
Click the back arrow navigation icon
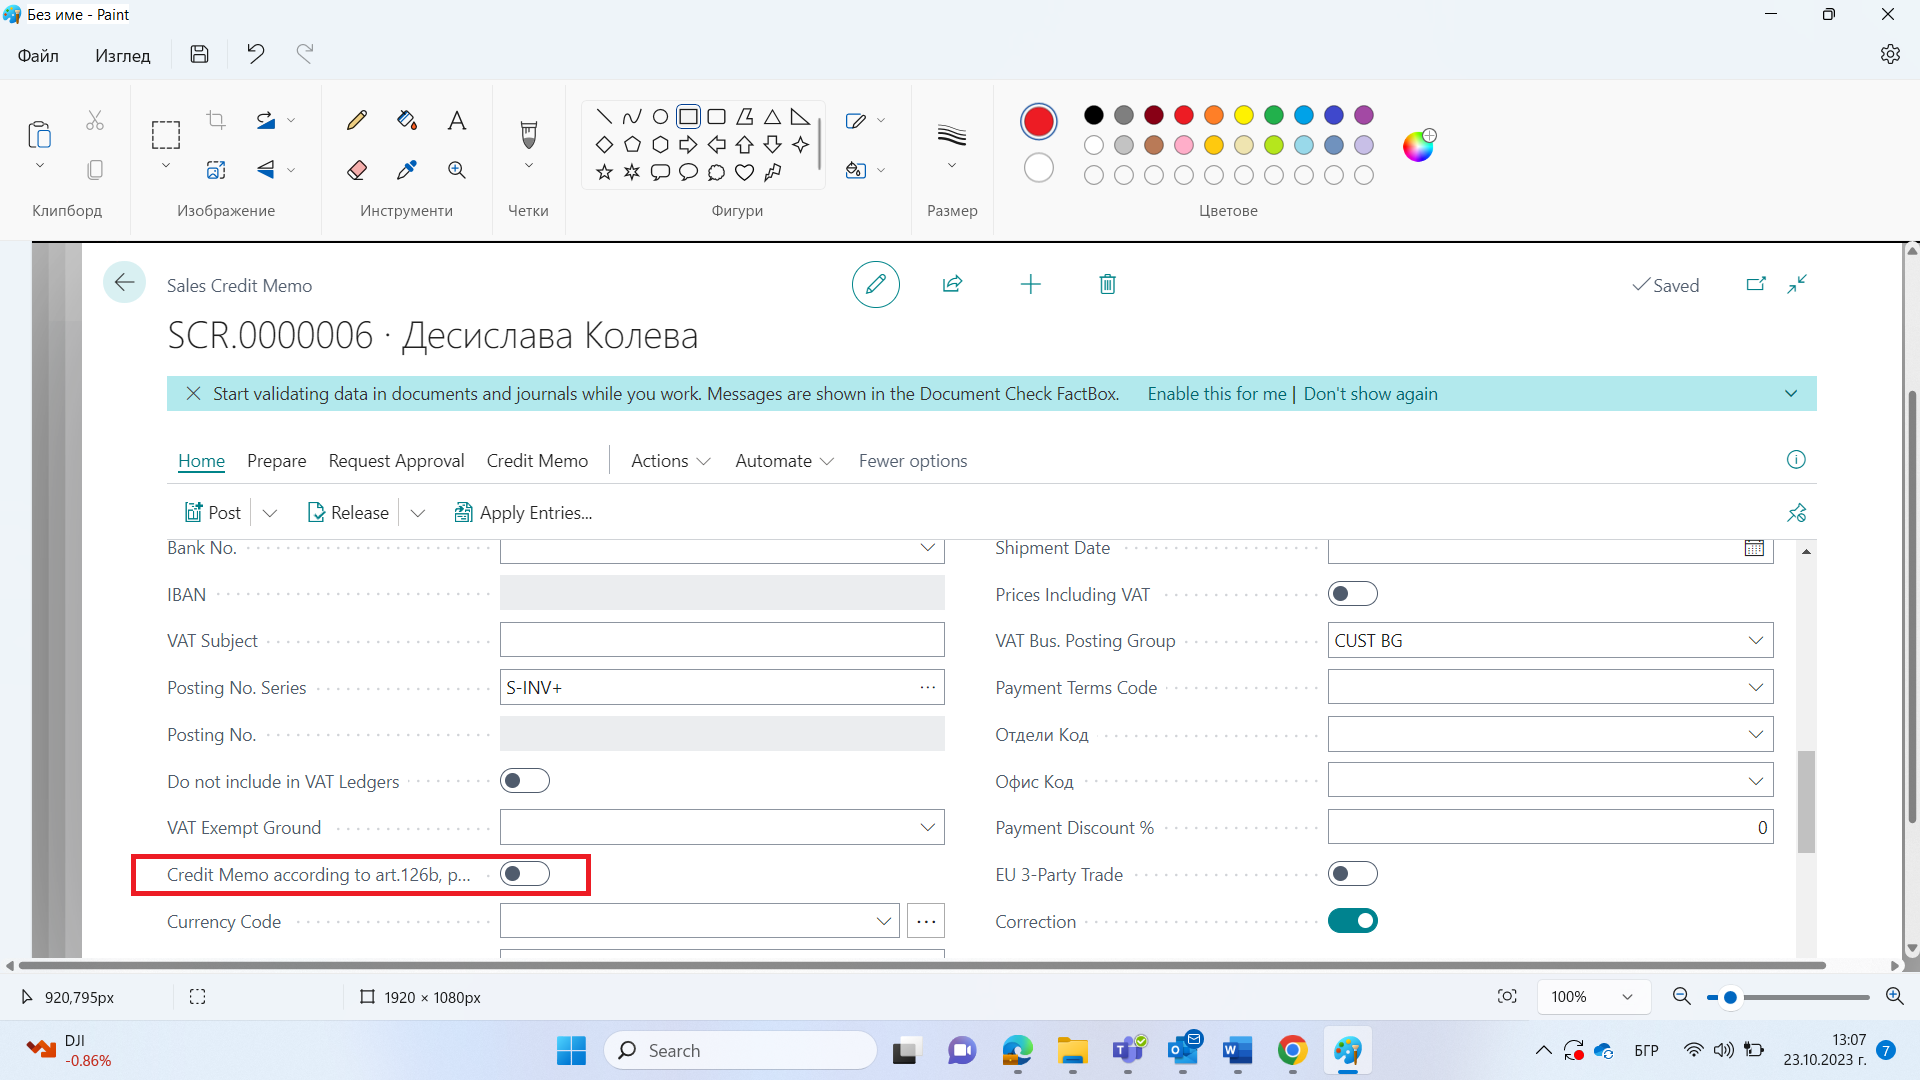123,284
